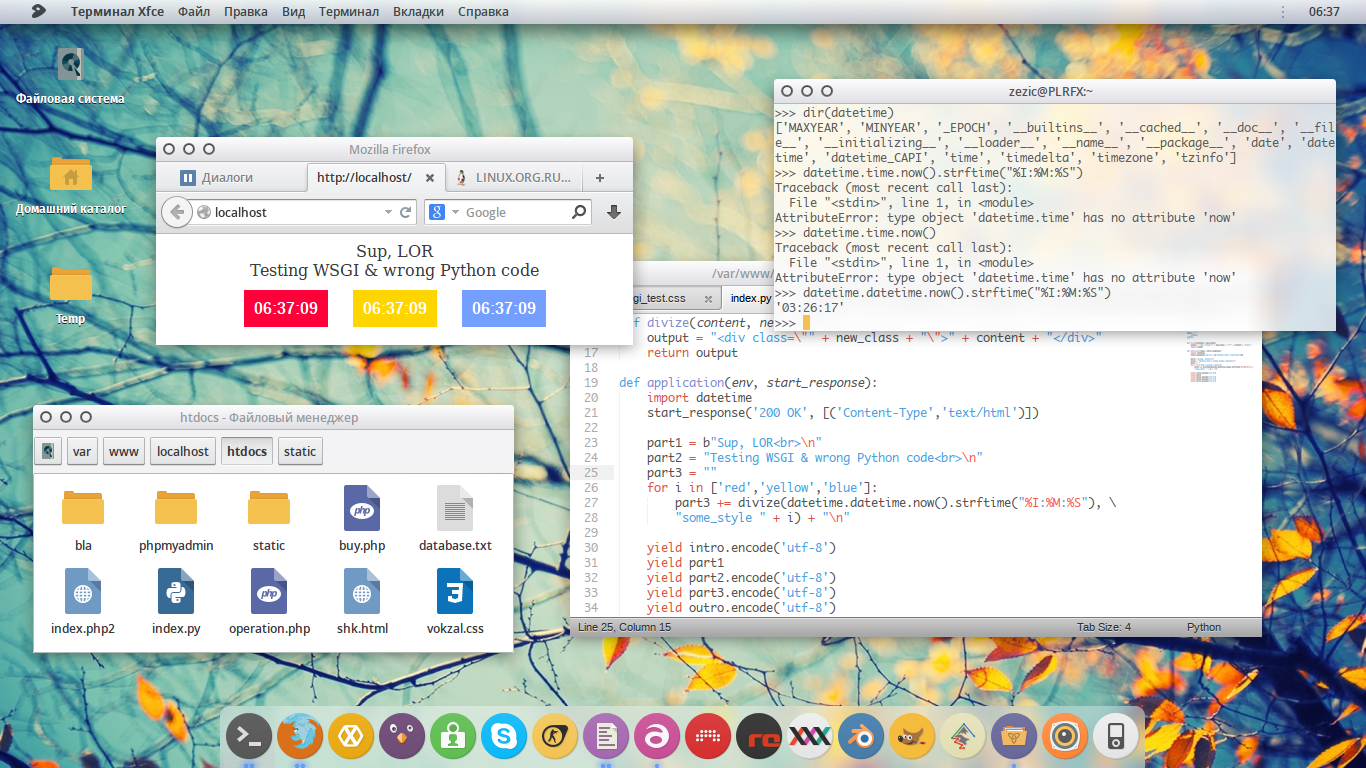The width and height of the screenshot is (1366, 768).
Task: Launch Firefox from the dock
Action: coord(300,738)
